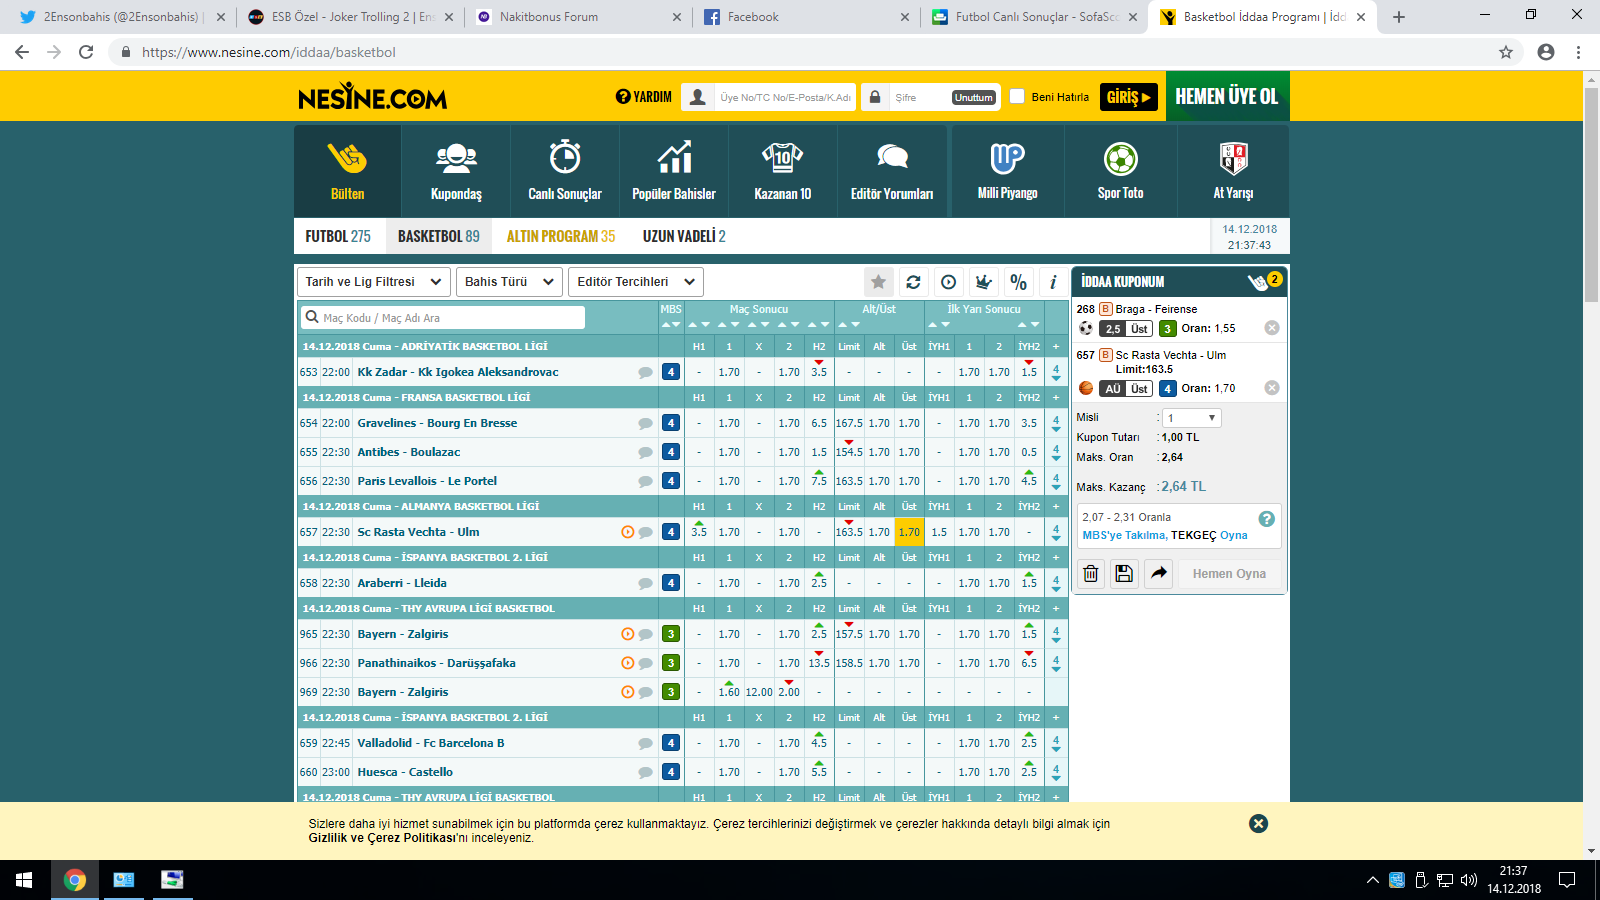Expand more bets for Kk Zadar row

[x=1056, y=372]
